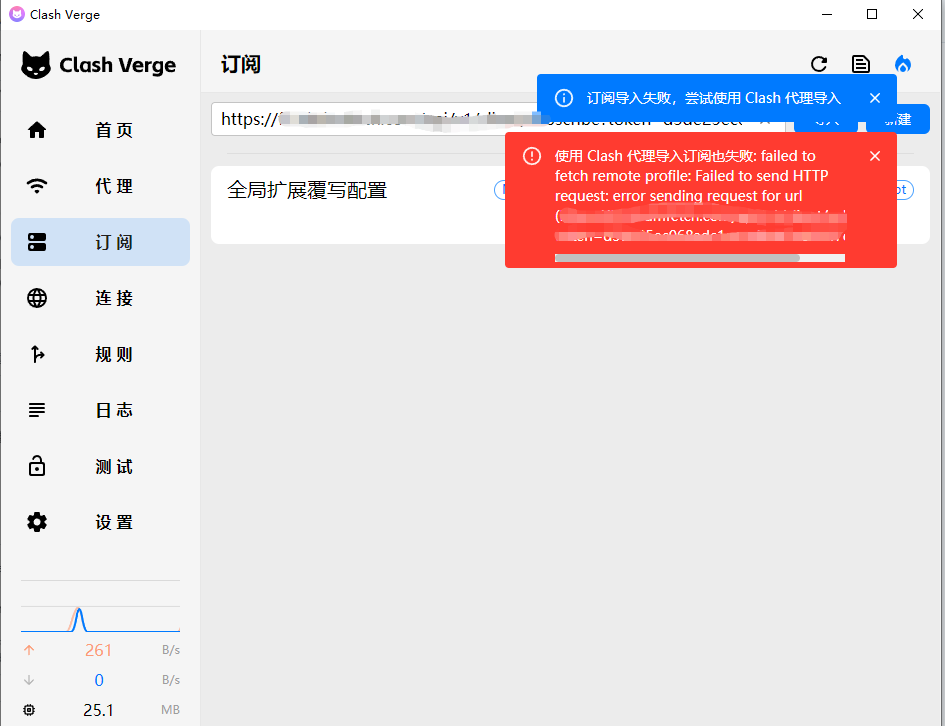
Task: Click the red toast's progress bar
Action: (700, 258)
